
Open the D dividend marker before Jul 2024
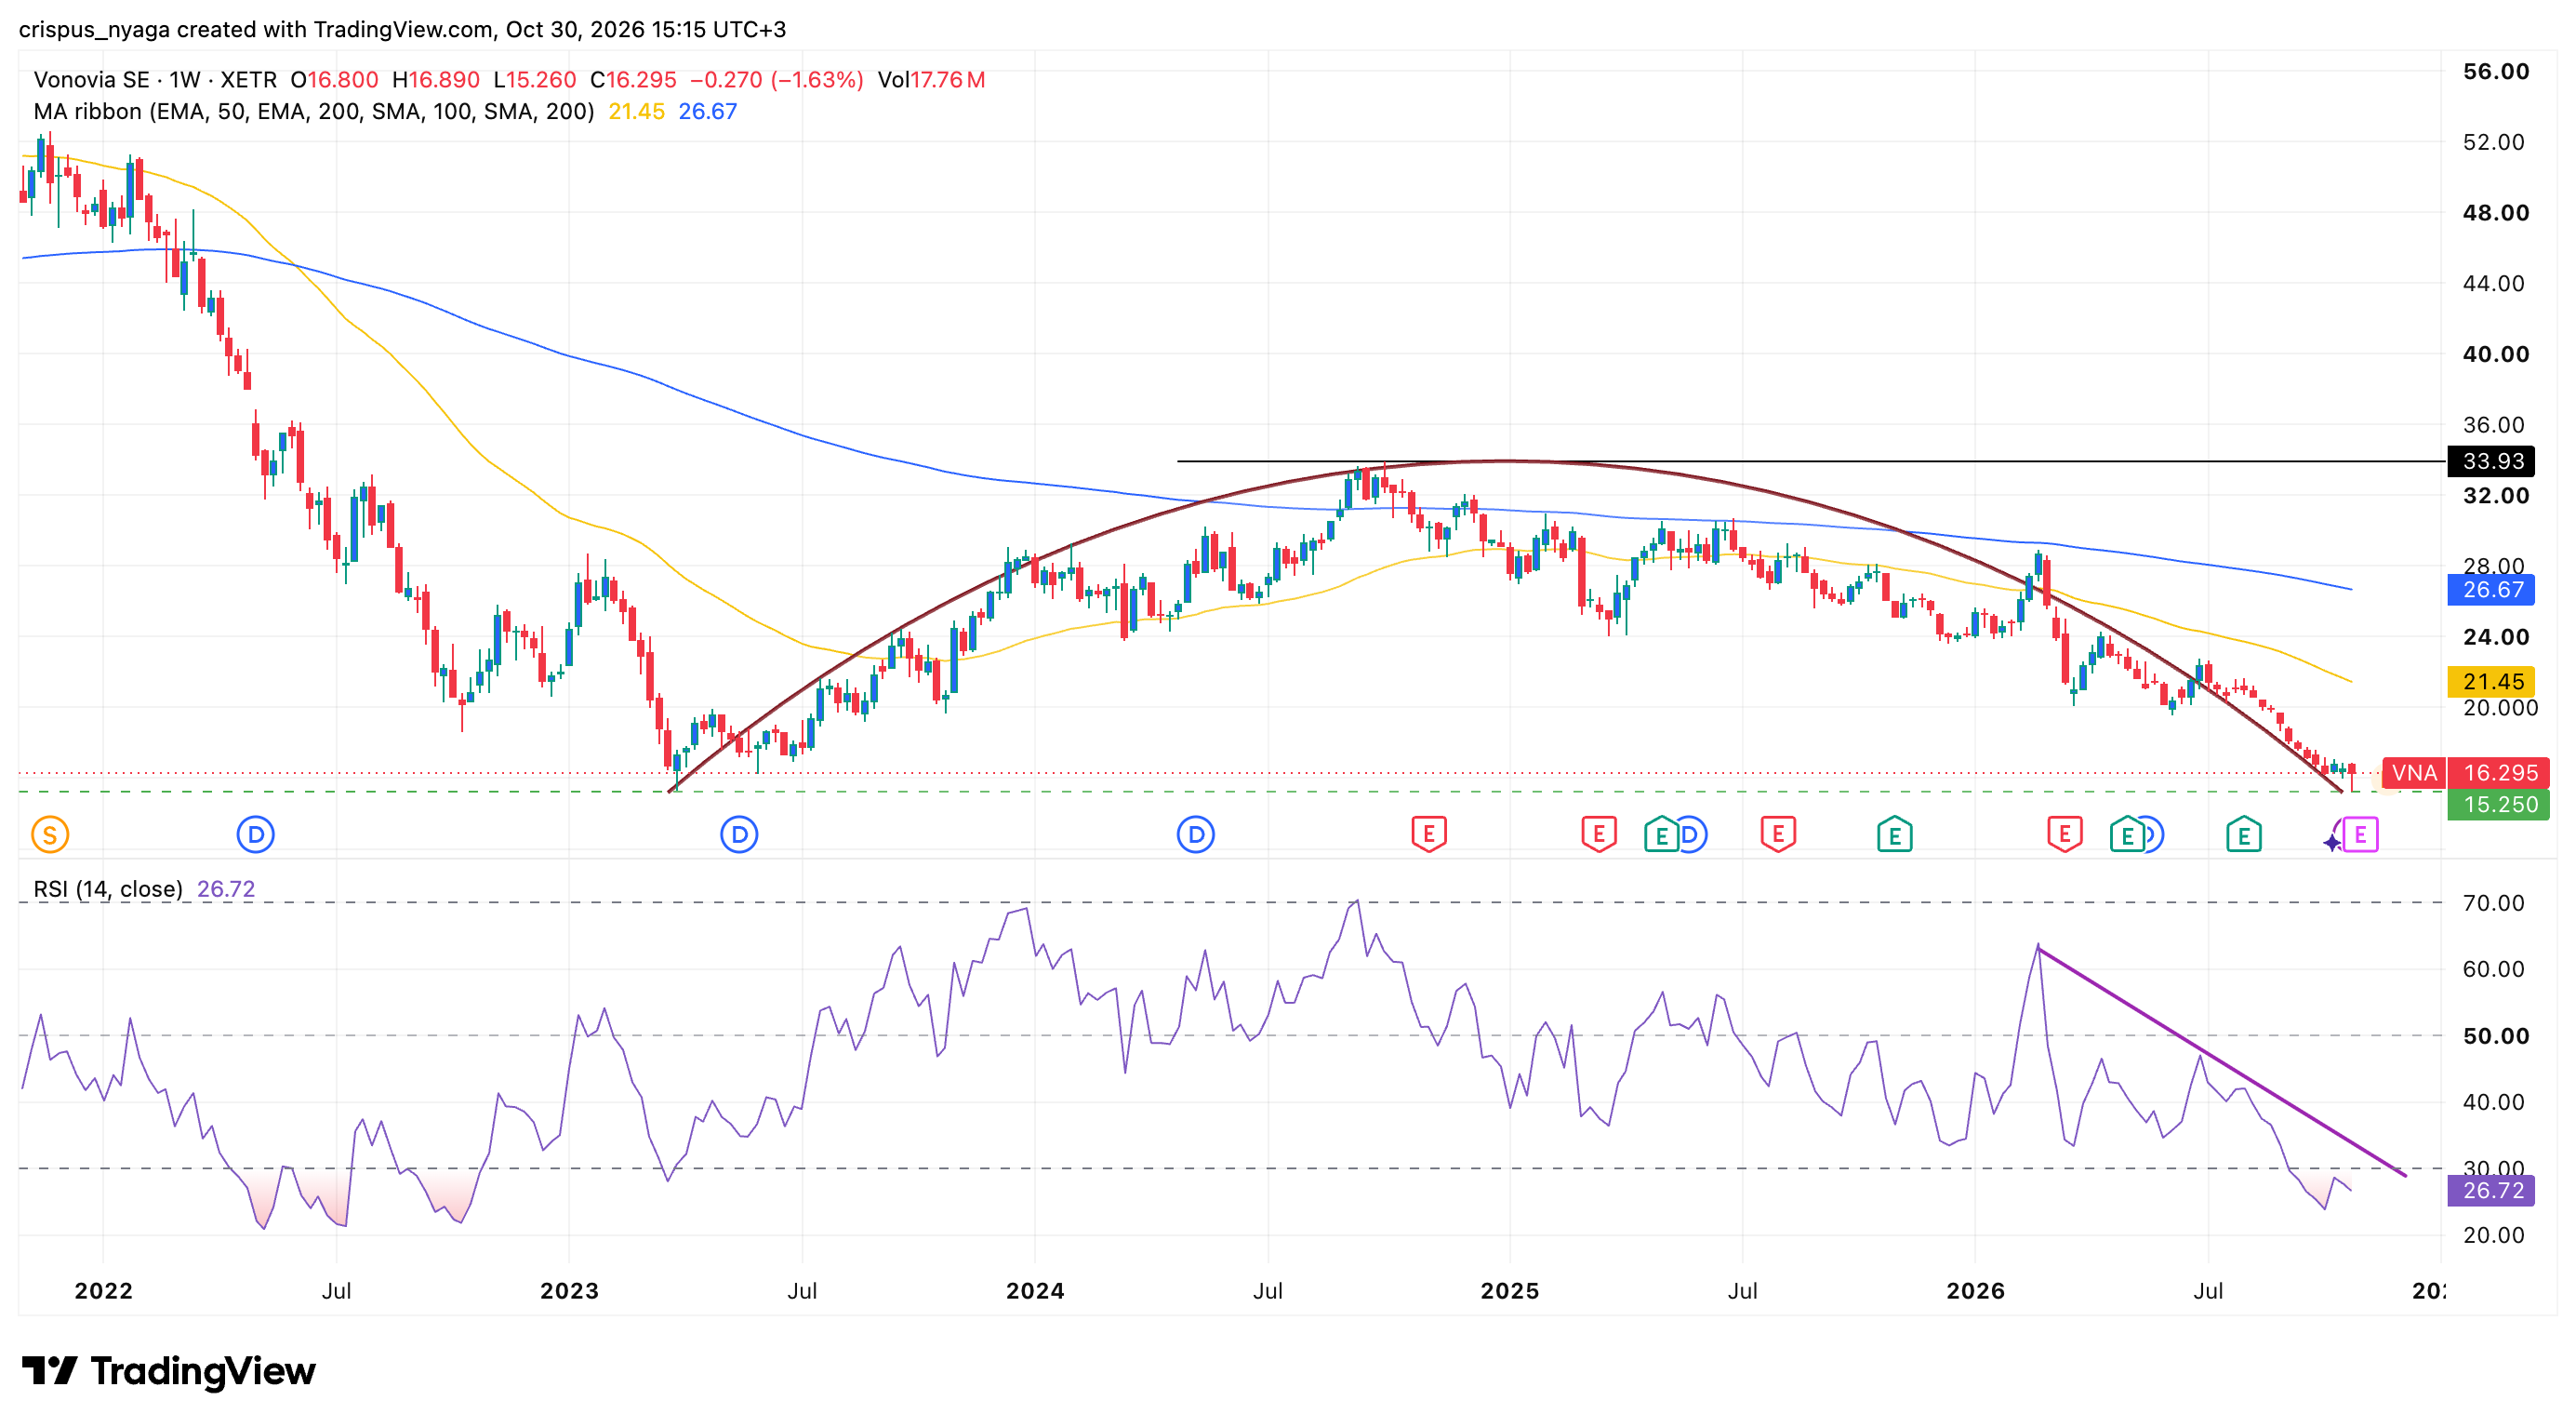coord(1195,834)
